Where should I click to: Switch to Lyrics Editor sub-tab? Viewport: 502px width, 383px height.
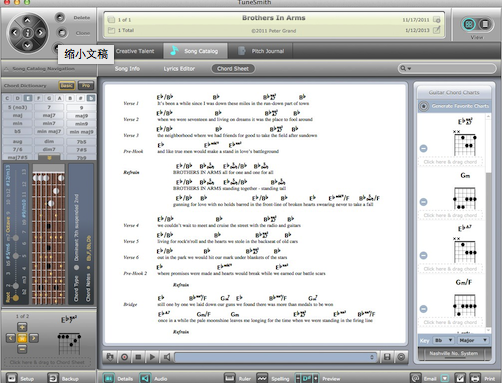point(179,69)
